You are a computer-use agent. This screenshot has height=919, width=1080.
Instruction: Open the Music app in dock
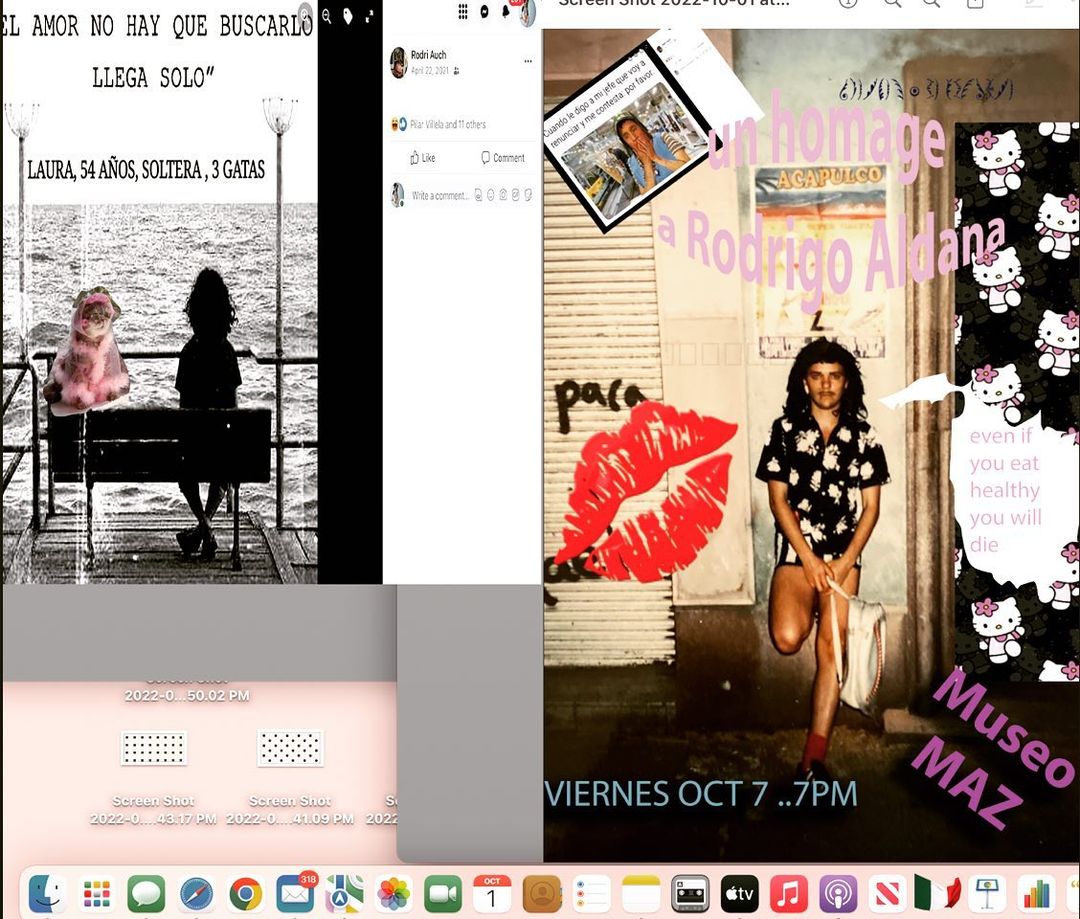click(x=788, y=893)
